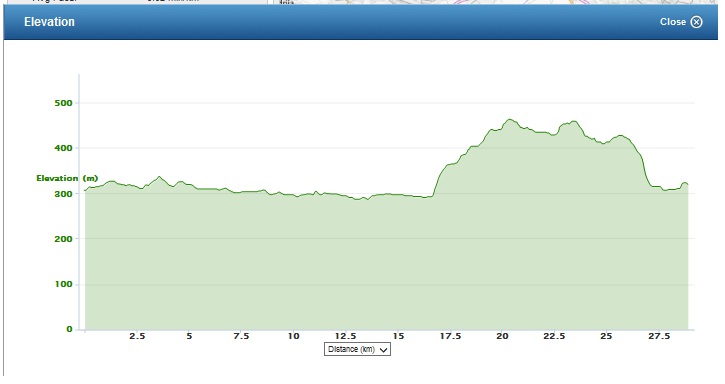Click the 27.5 distance axis label
This screenshot has width=725, height=384.
coord(659,336)
